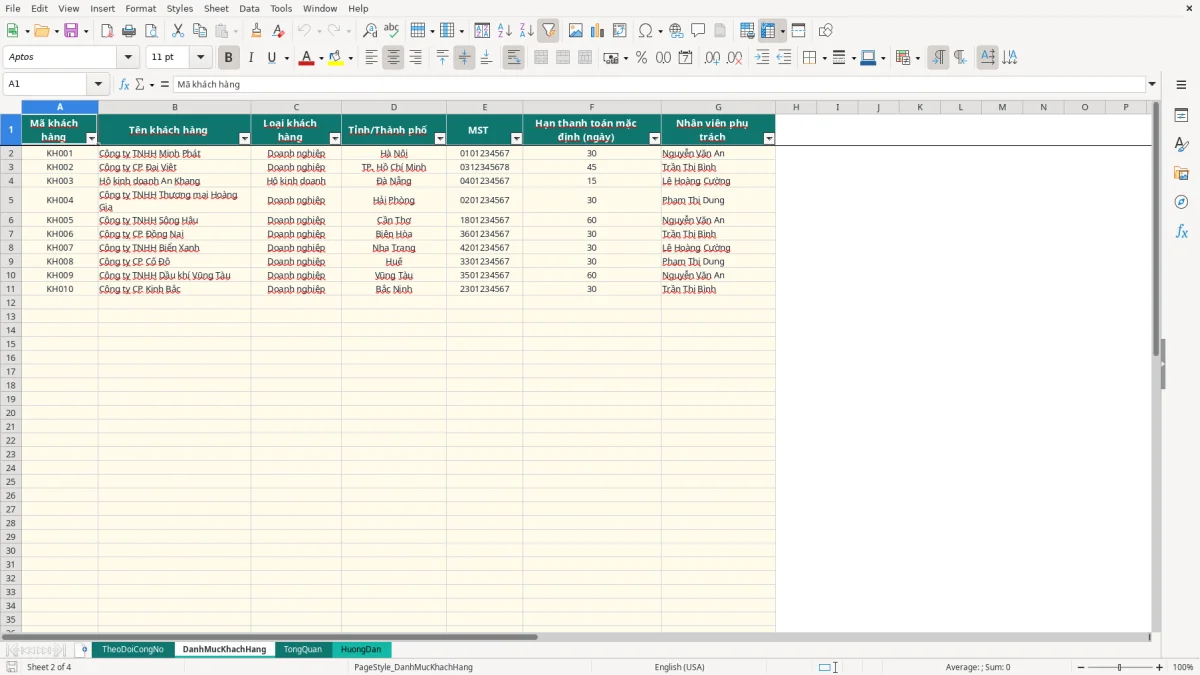Screen dimensions: 1200x675
Task: Toggle Center Horizontally alignment
Action: coord(393,58)
